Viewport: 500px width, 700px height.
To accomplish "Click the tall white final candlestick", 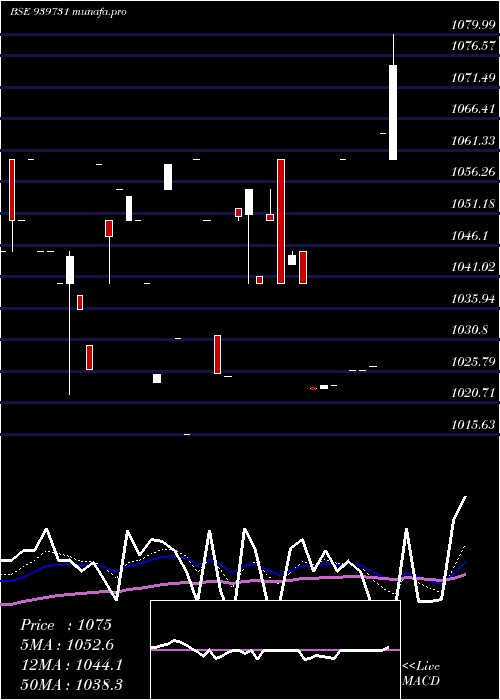I will coord(393,112).
